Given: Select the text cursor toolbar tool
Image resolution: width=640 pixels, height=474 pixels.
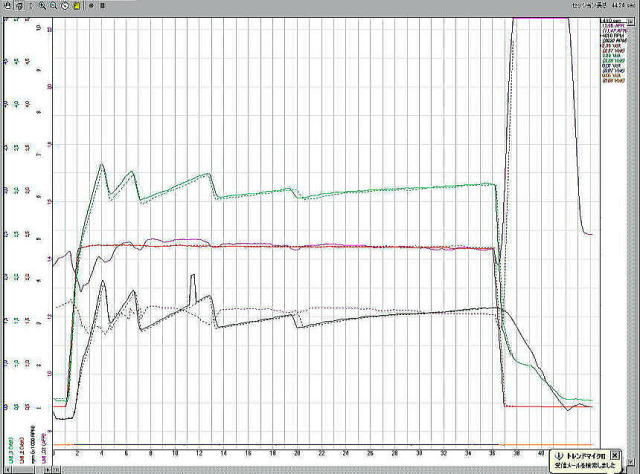Looking at the screenshot, I should (31, 6).
